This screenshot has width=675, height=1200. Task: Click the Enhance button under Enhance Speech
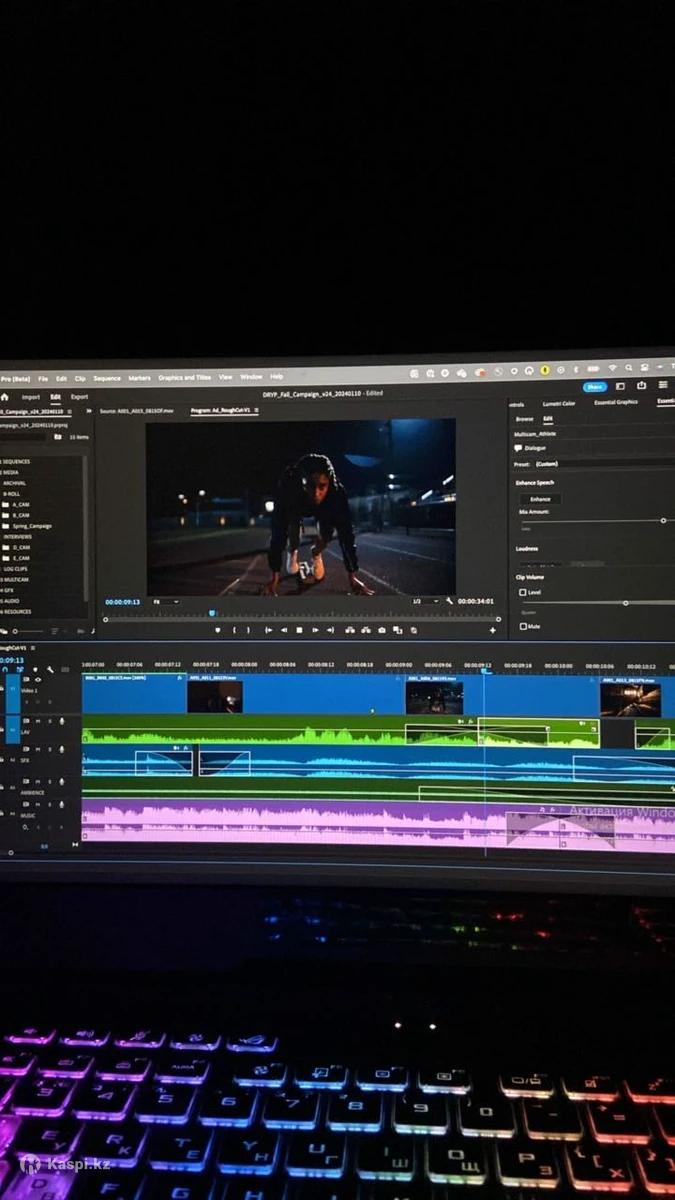[540, 498]
